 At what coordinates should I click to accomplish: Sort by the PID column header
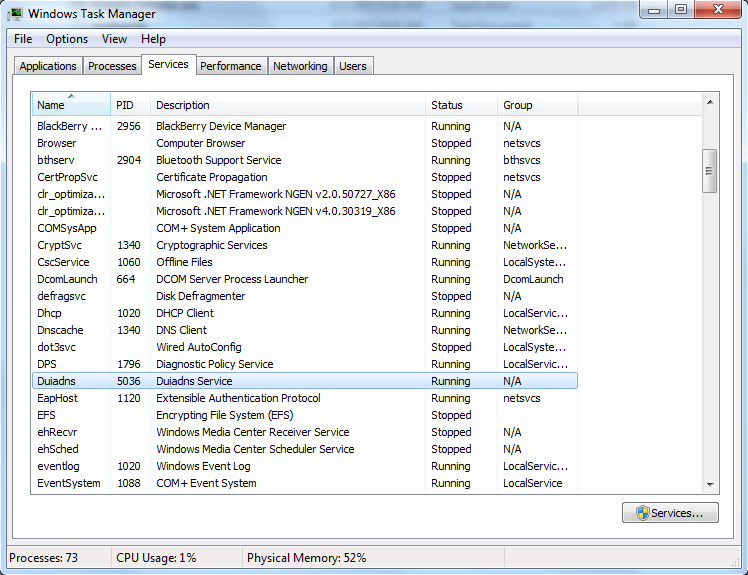130,105
